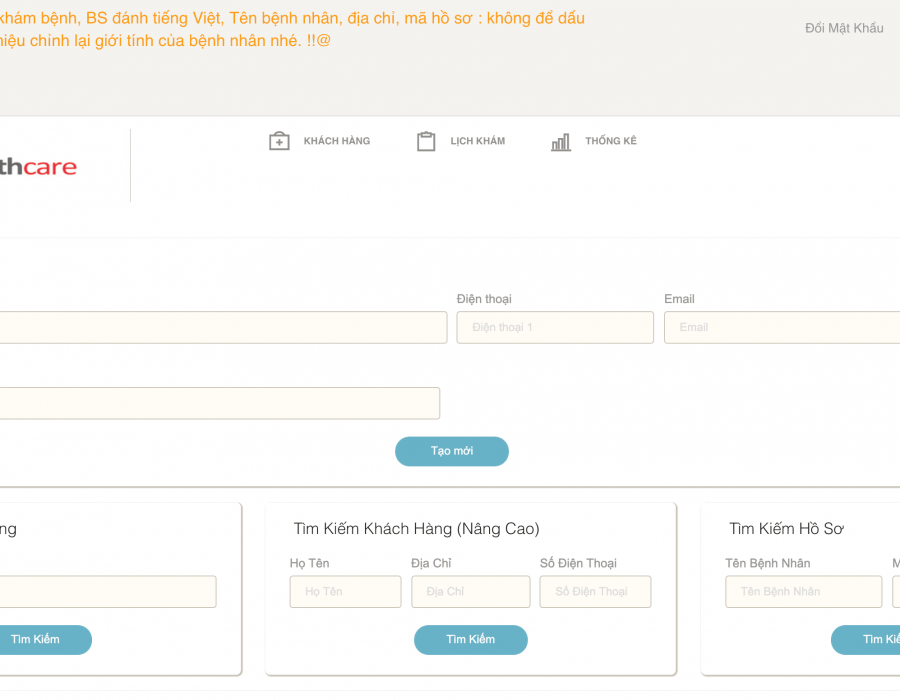This screenshot has height=700, width=900.
Task: Click the Lịch Khám clipboard icon
Action: point(426,141)
